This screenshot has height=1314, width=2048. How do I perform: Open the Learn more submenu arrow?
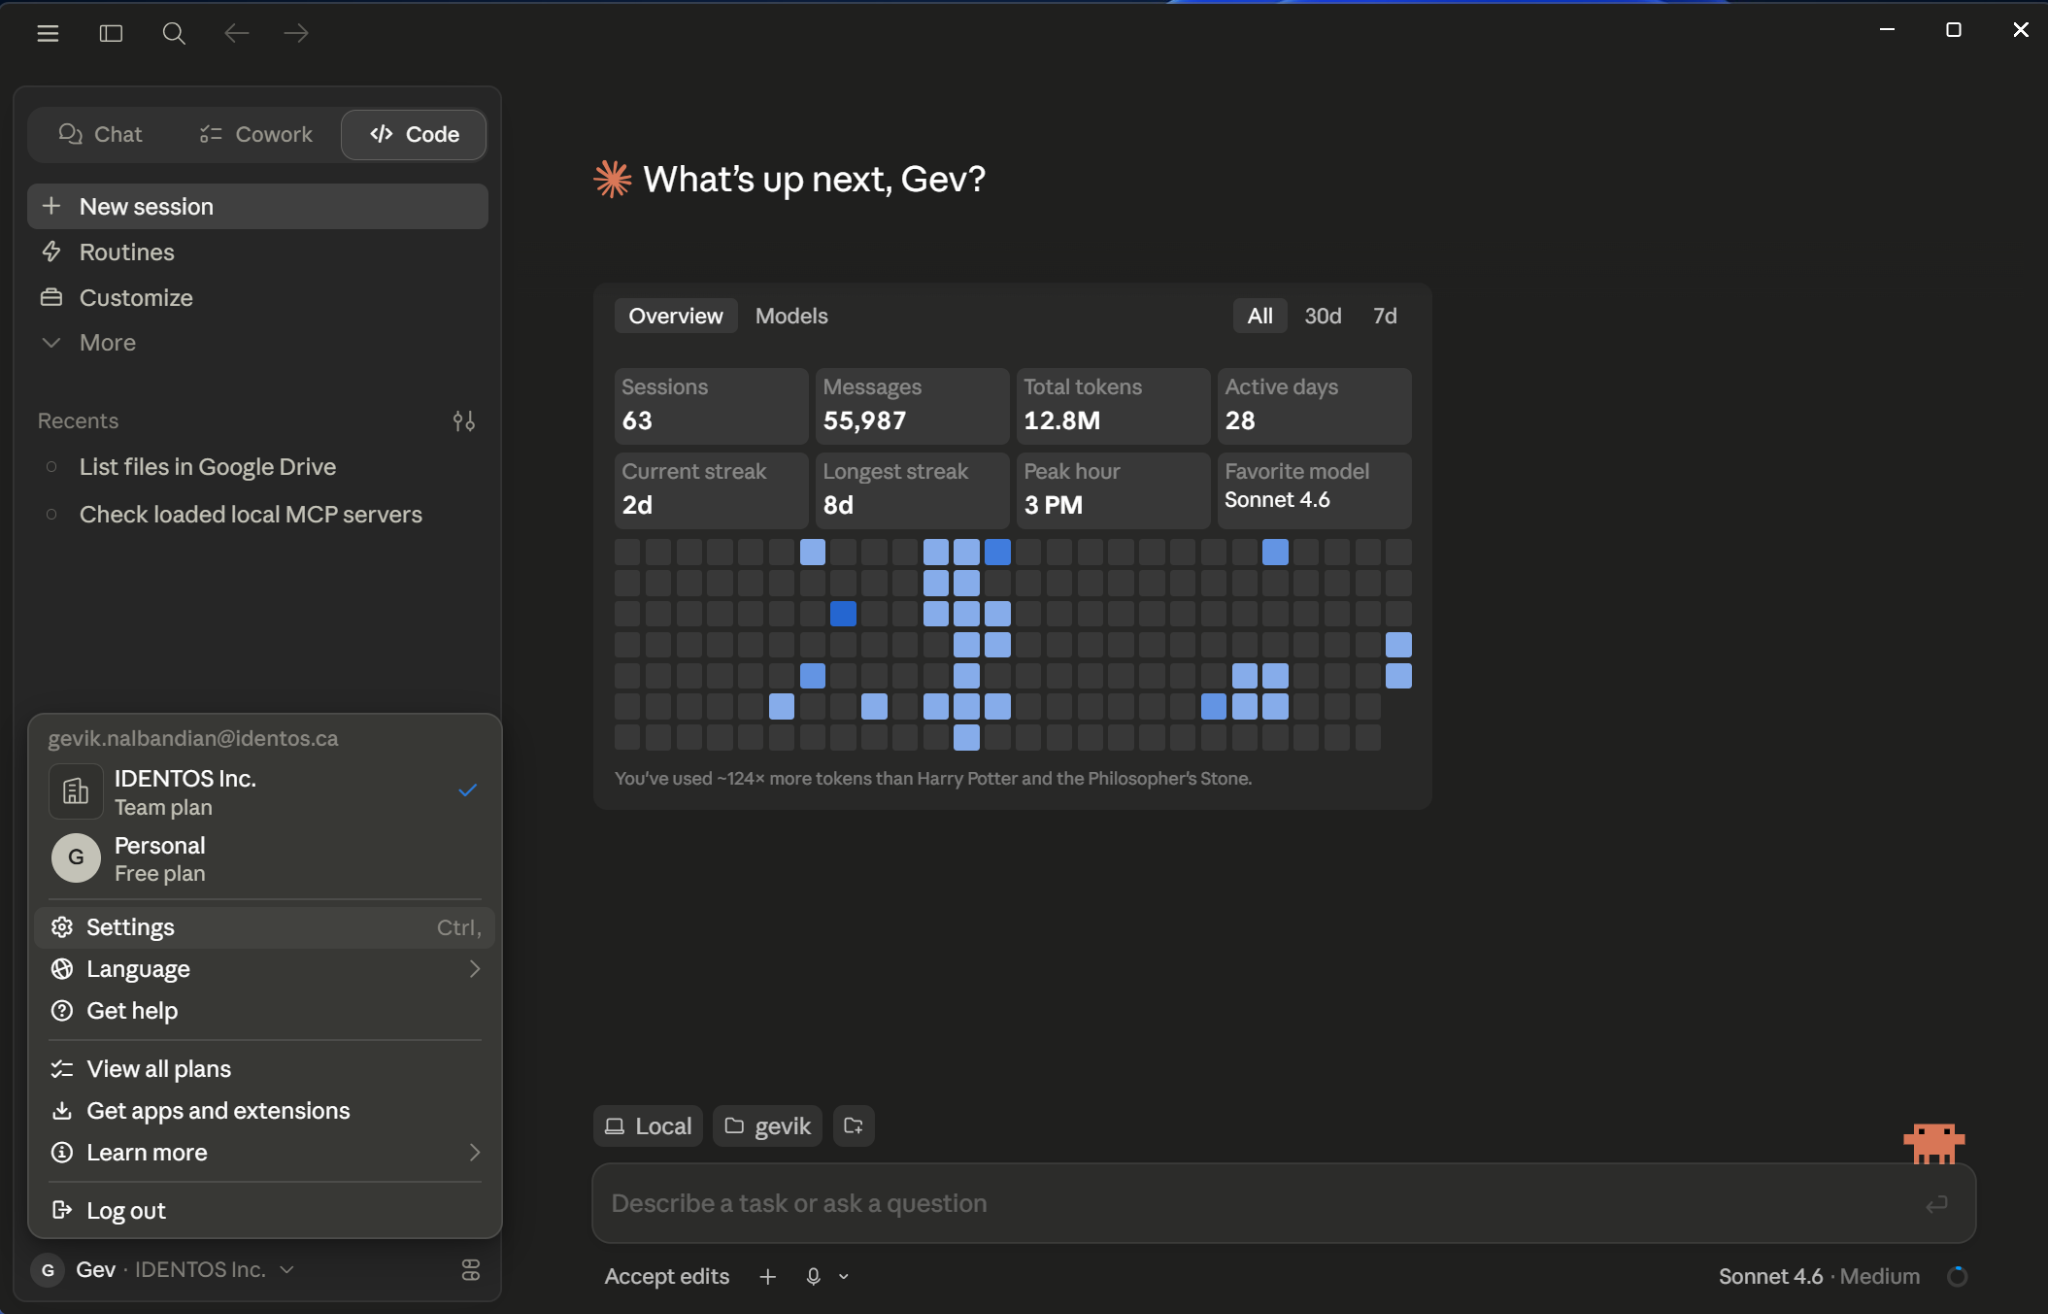tap(475, 1153)
